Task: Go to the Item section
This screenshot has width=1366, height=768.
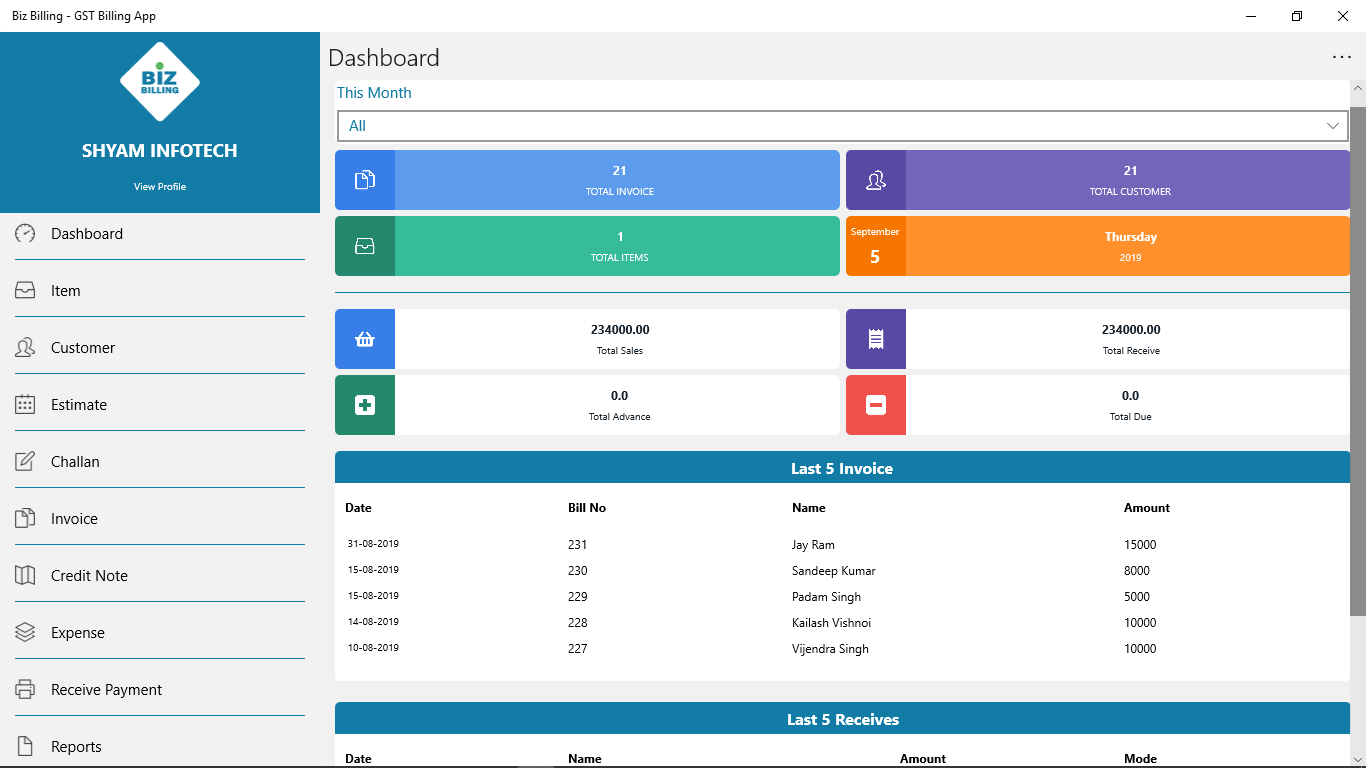Action: pyautogui.click(x=160, y=290)
